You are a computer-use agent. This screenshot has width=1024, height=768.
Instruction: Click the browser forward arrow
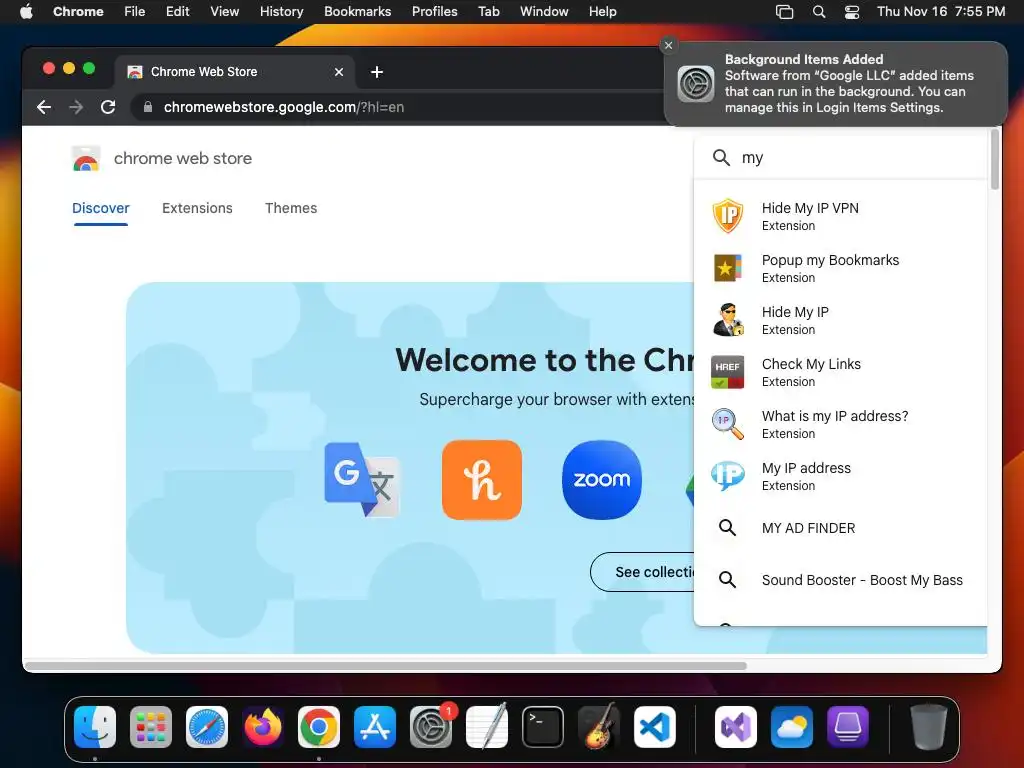(76, 107)
